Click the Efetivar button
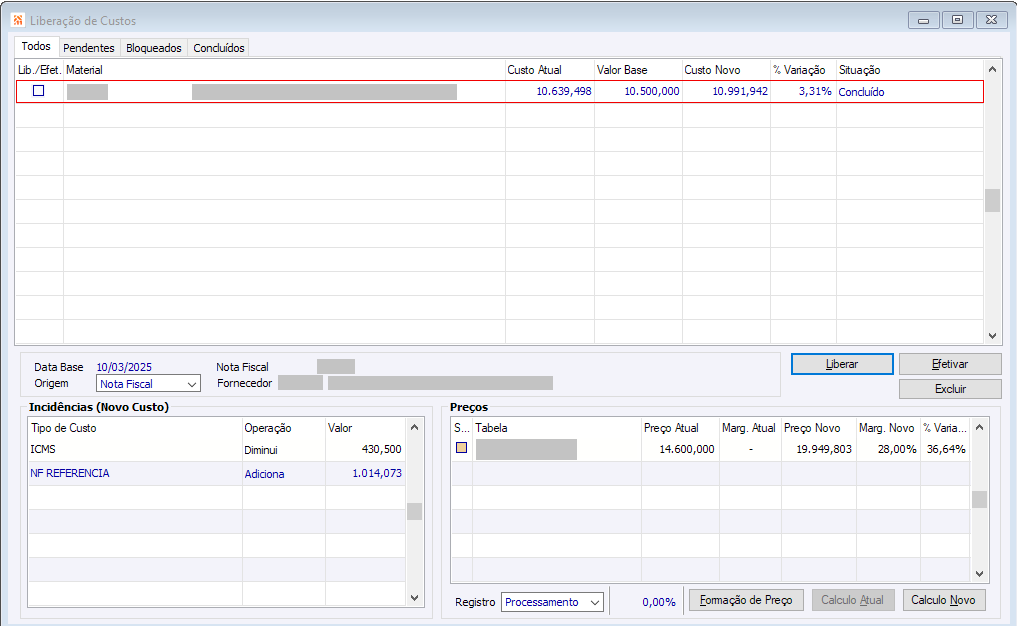 [950, 364]
